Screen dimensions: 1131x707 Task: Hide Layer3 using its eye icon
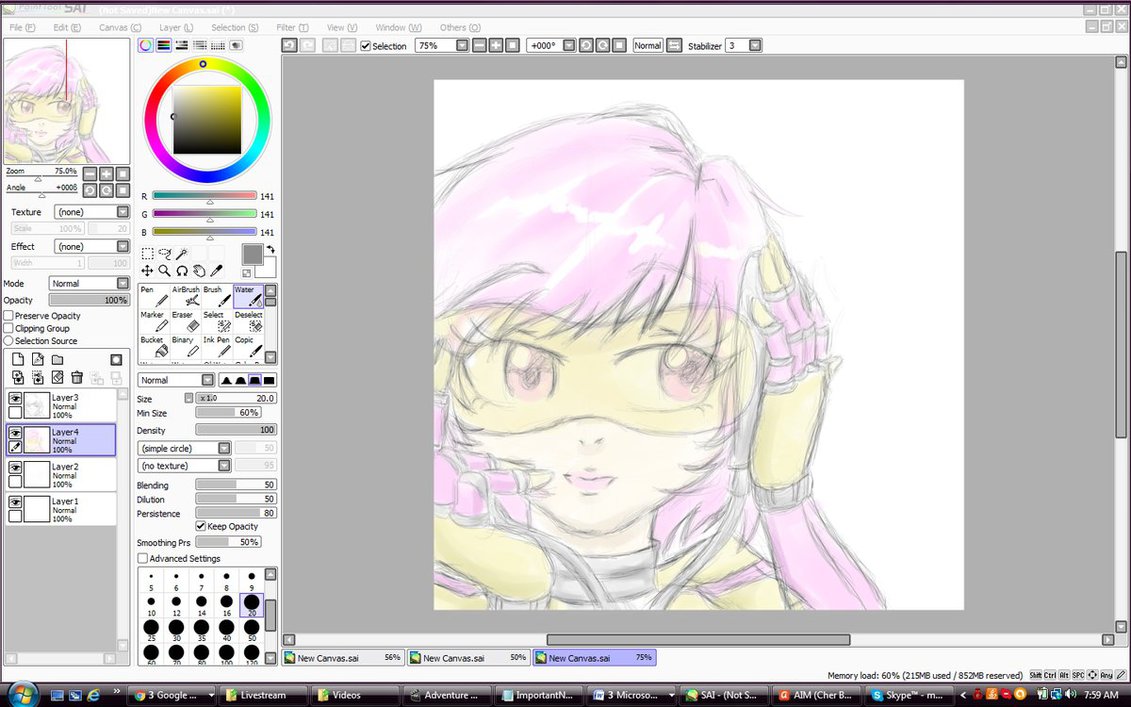(15, 398)
